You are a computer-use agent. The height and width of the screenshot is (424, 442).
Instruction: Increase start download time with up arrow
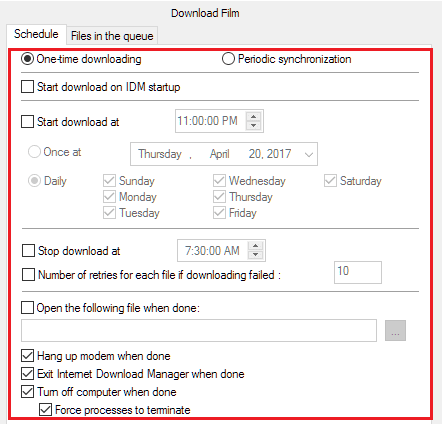[x=254, y=116]
